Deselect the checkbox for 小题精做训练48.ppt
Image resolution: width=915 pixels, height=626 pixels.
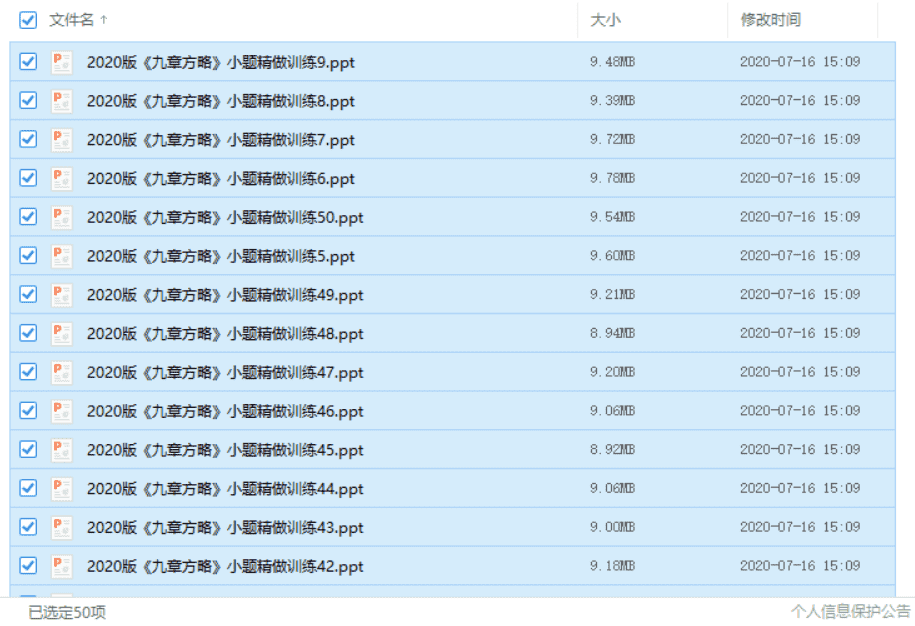coord(27,333)
